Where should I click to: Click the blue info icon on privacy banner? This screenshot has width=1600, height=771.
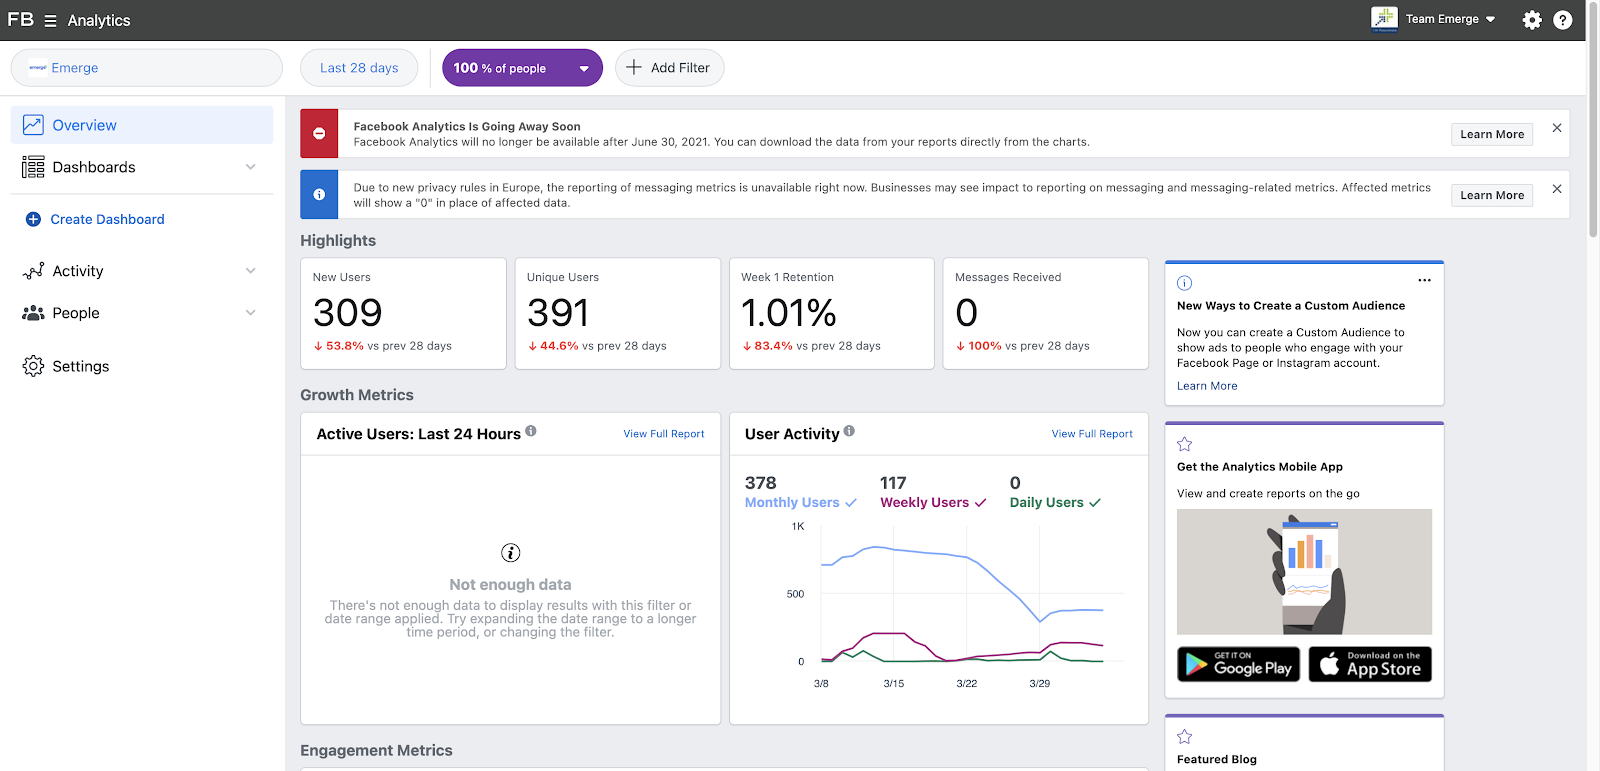click(319, 195)
